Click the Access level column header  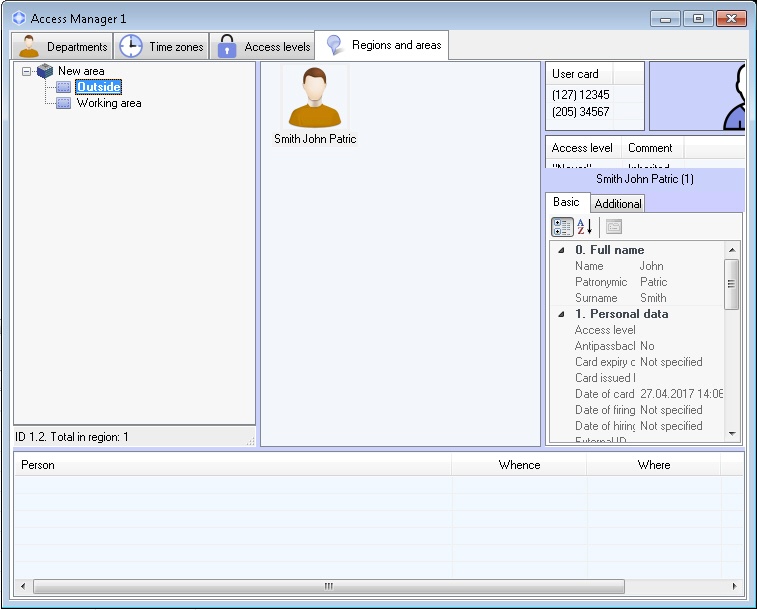tap(583, 148)
